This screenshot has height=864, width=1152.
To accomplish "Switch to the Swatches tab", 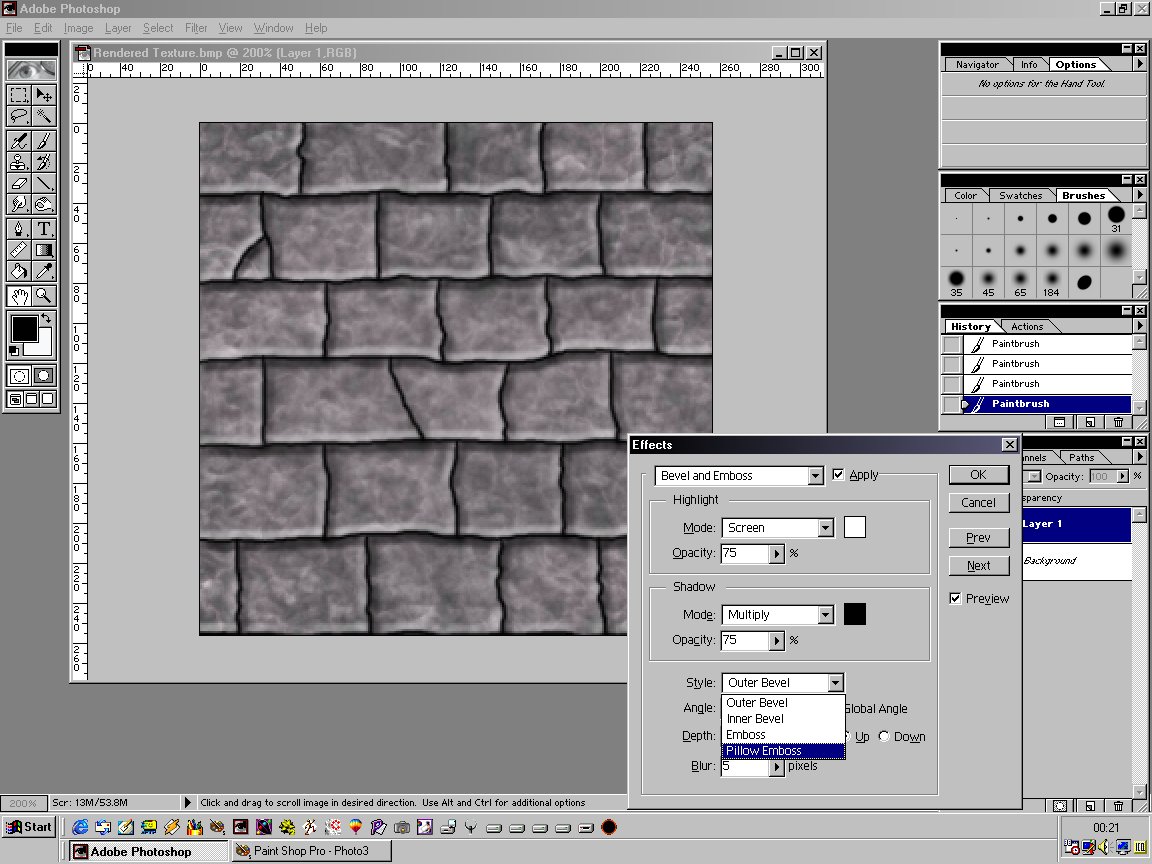I will 1020,195.
